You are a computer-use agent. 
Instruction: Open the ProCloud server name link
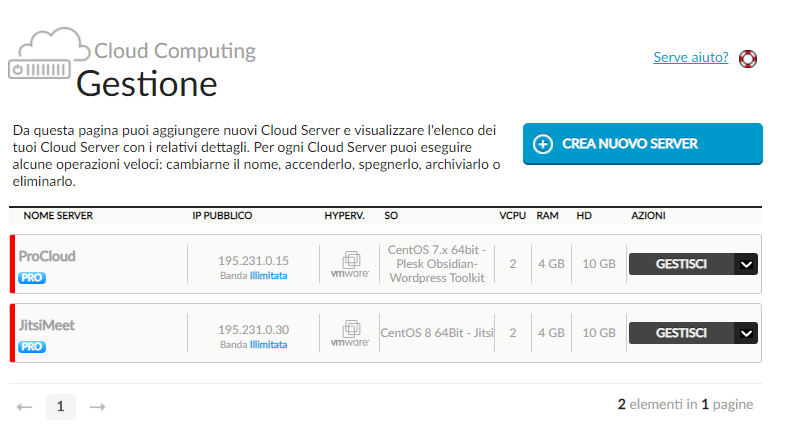(47, 256)
